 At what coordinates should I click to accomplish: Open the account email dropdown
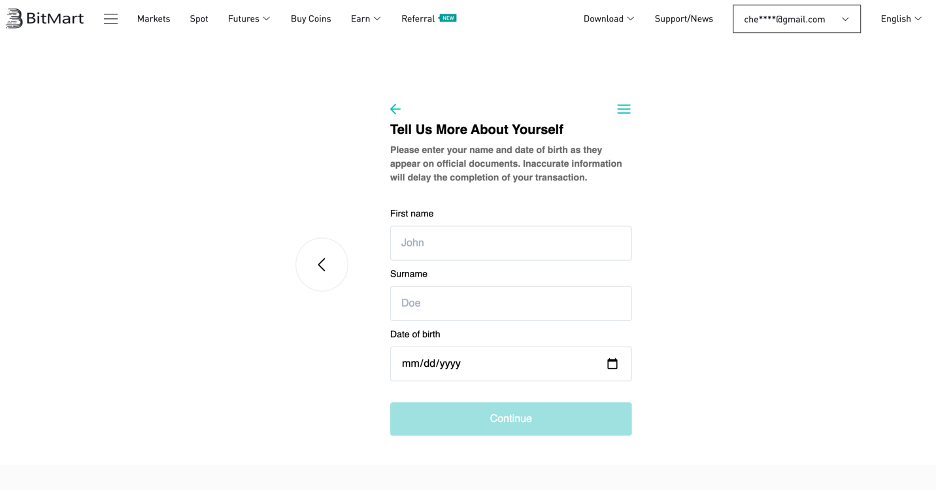[796, 19]
